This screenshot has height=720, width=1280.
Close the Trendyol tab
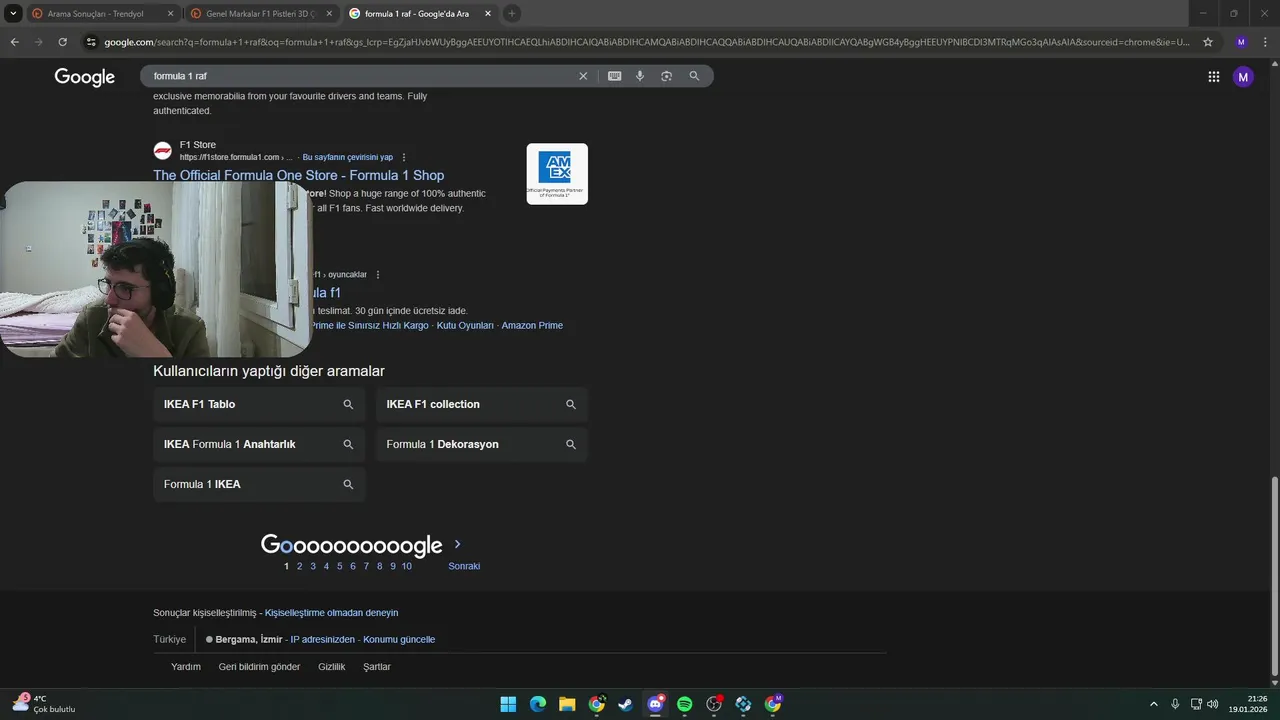[x=170, y=13]
